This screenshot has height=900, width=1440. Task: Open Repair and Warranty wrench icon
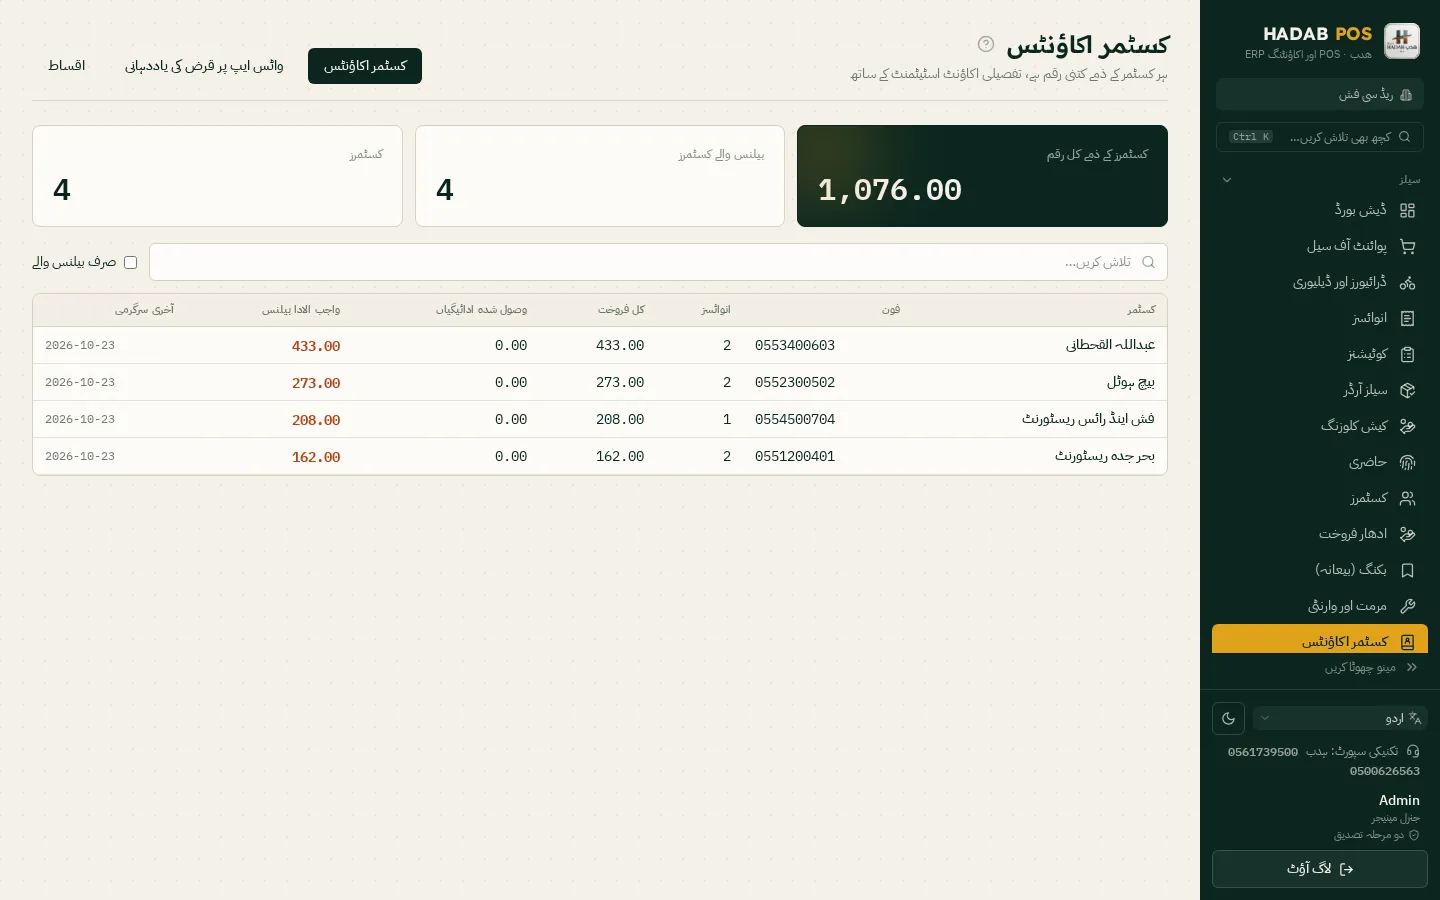(1407, 606)
